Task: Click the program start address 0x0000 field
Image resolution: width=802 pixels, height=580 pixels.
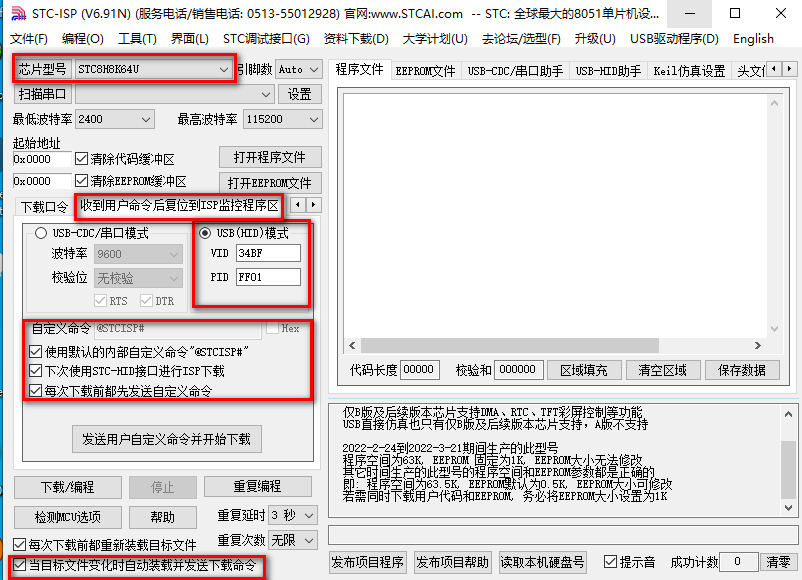Action: click(42, 159)
